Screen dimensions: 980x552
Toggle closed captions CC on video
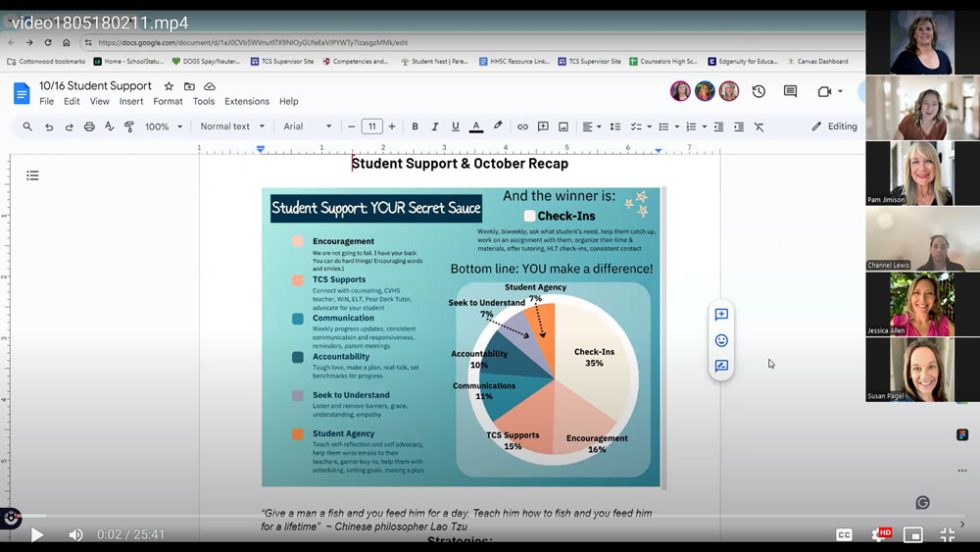tap(844, 535)
